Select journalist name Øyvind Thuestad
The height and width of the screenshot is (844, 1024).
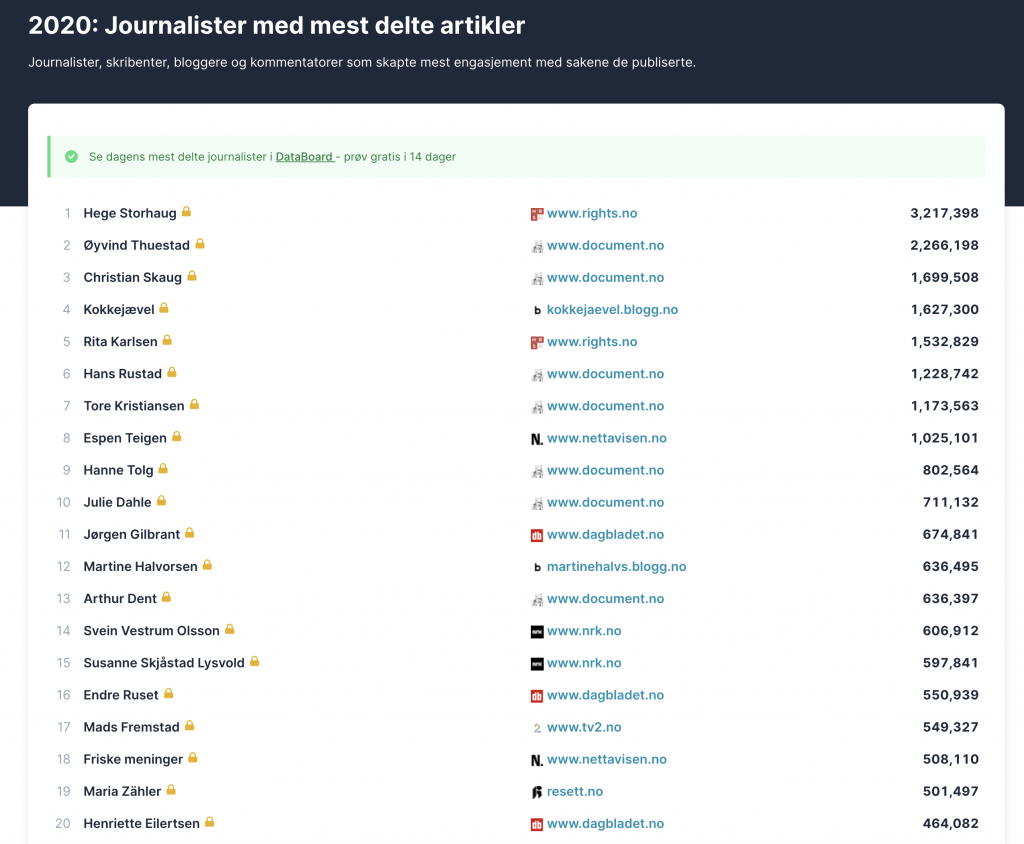pyautogui.click(x=137, y=245)
